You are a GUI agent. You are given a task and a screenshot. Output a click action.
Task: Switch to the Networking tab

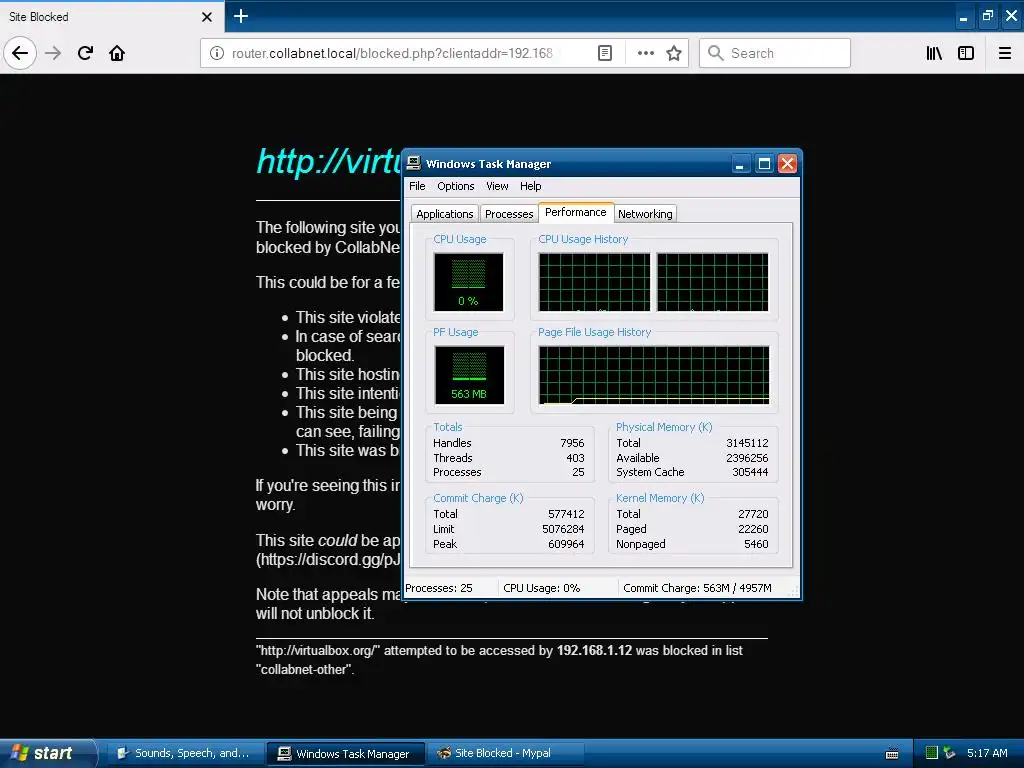coord(645,214)
